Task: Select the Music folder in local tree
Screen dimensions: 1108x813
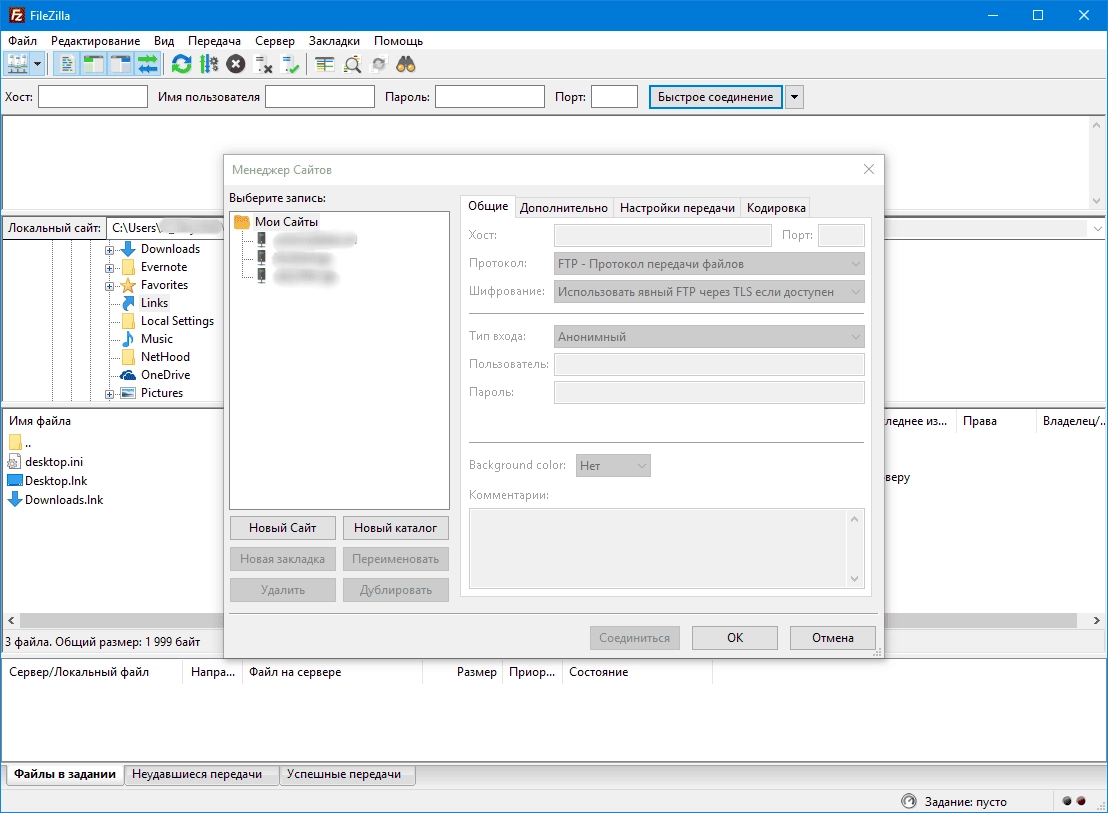Action: (x=157, y=339)
